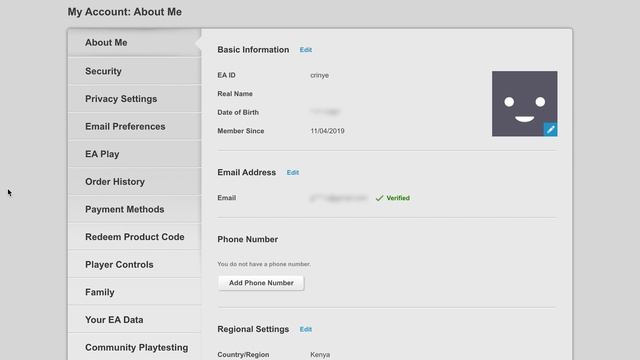This screenshot has width=640, height=360.
Task: Click the Phone Number heading
Action: point(248,239)
